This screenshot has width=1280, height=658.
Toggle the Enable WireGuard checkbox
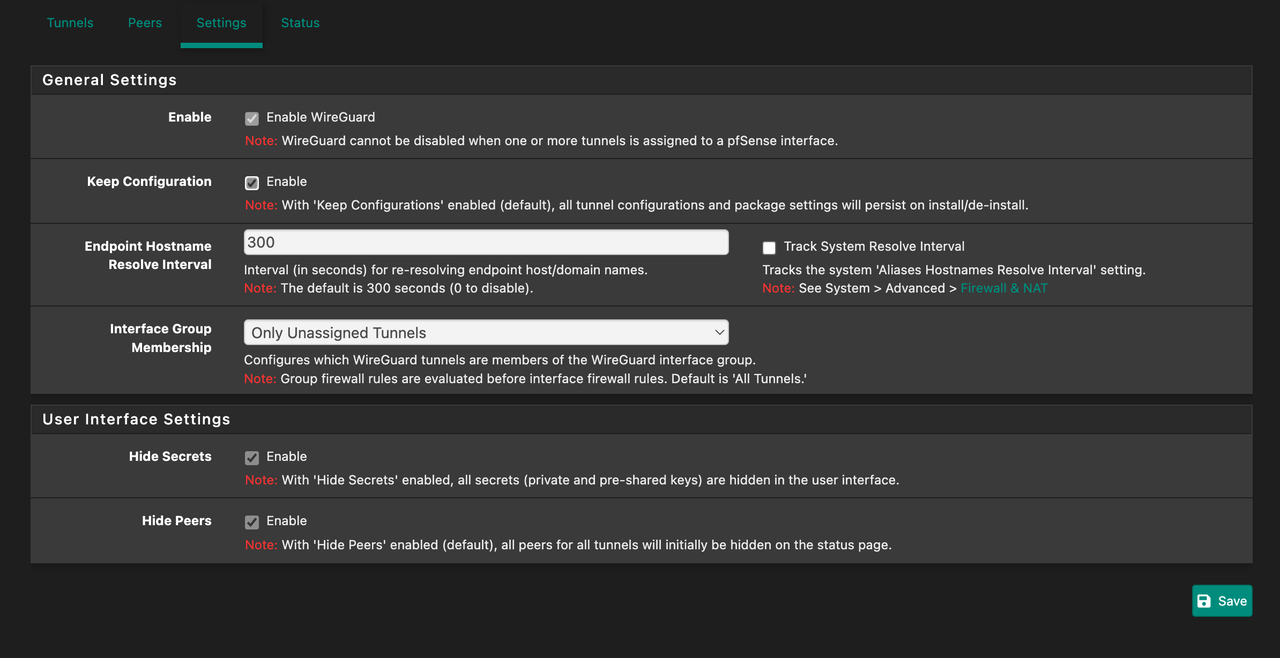252,118
